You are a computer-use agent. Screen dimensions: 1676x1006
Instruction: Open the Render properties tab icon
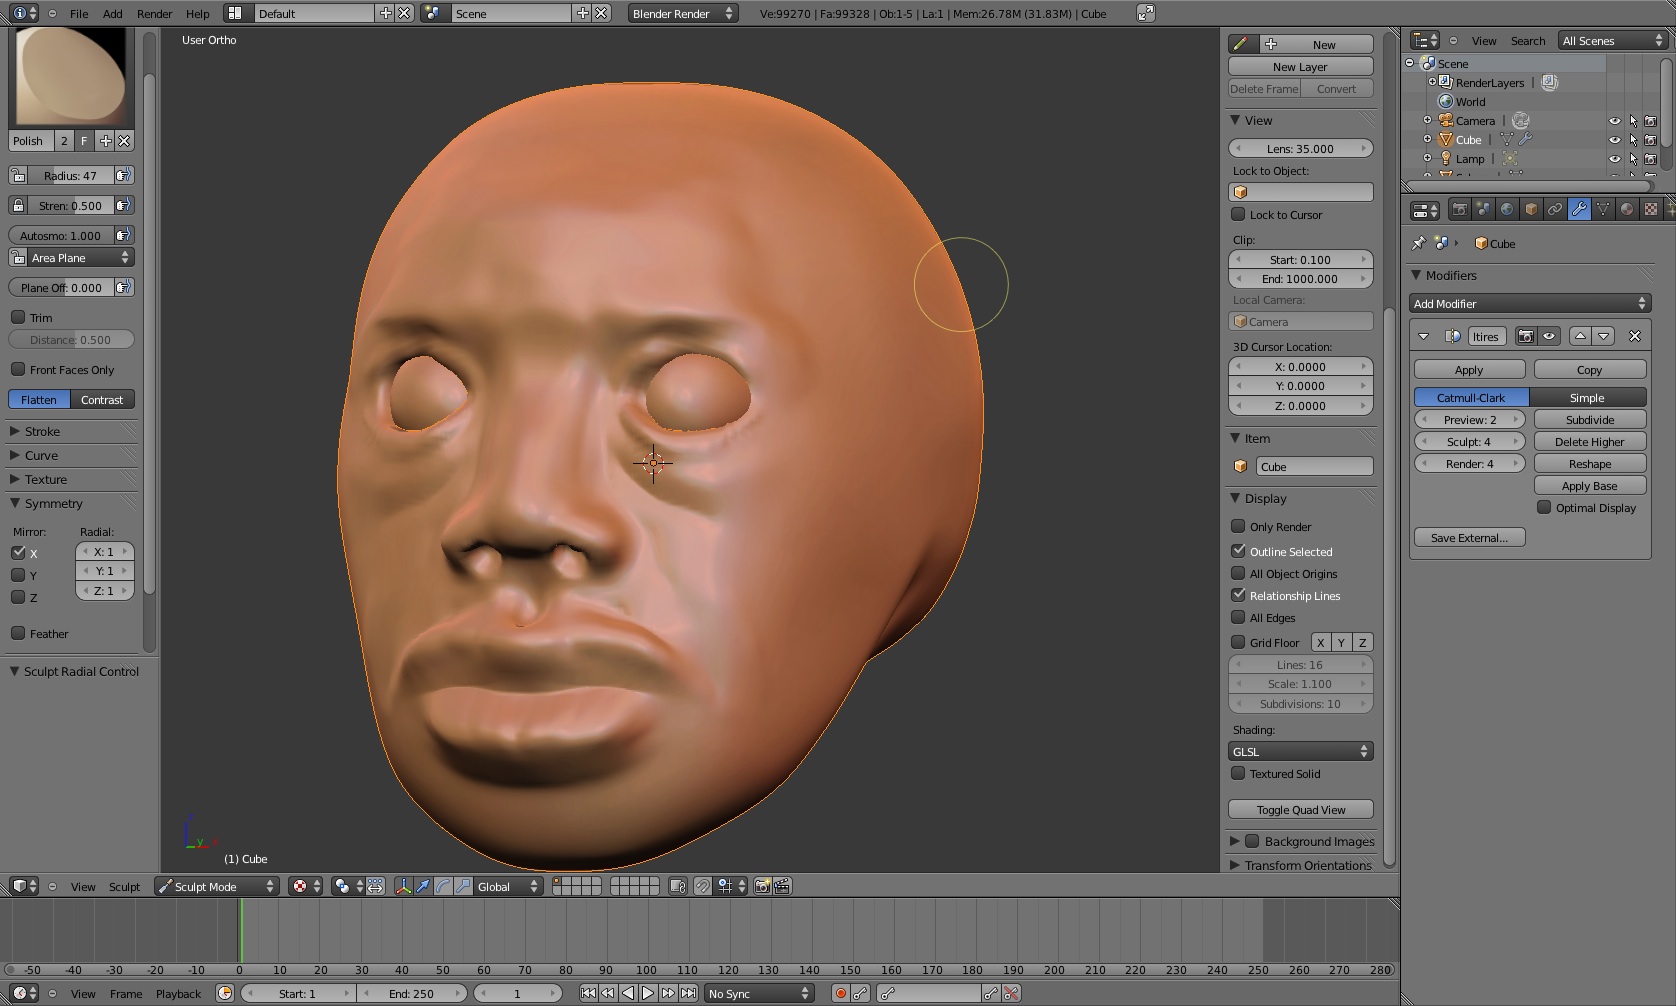point(1459,210)
